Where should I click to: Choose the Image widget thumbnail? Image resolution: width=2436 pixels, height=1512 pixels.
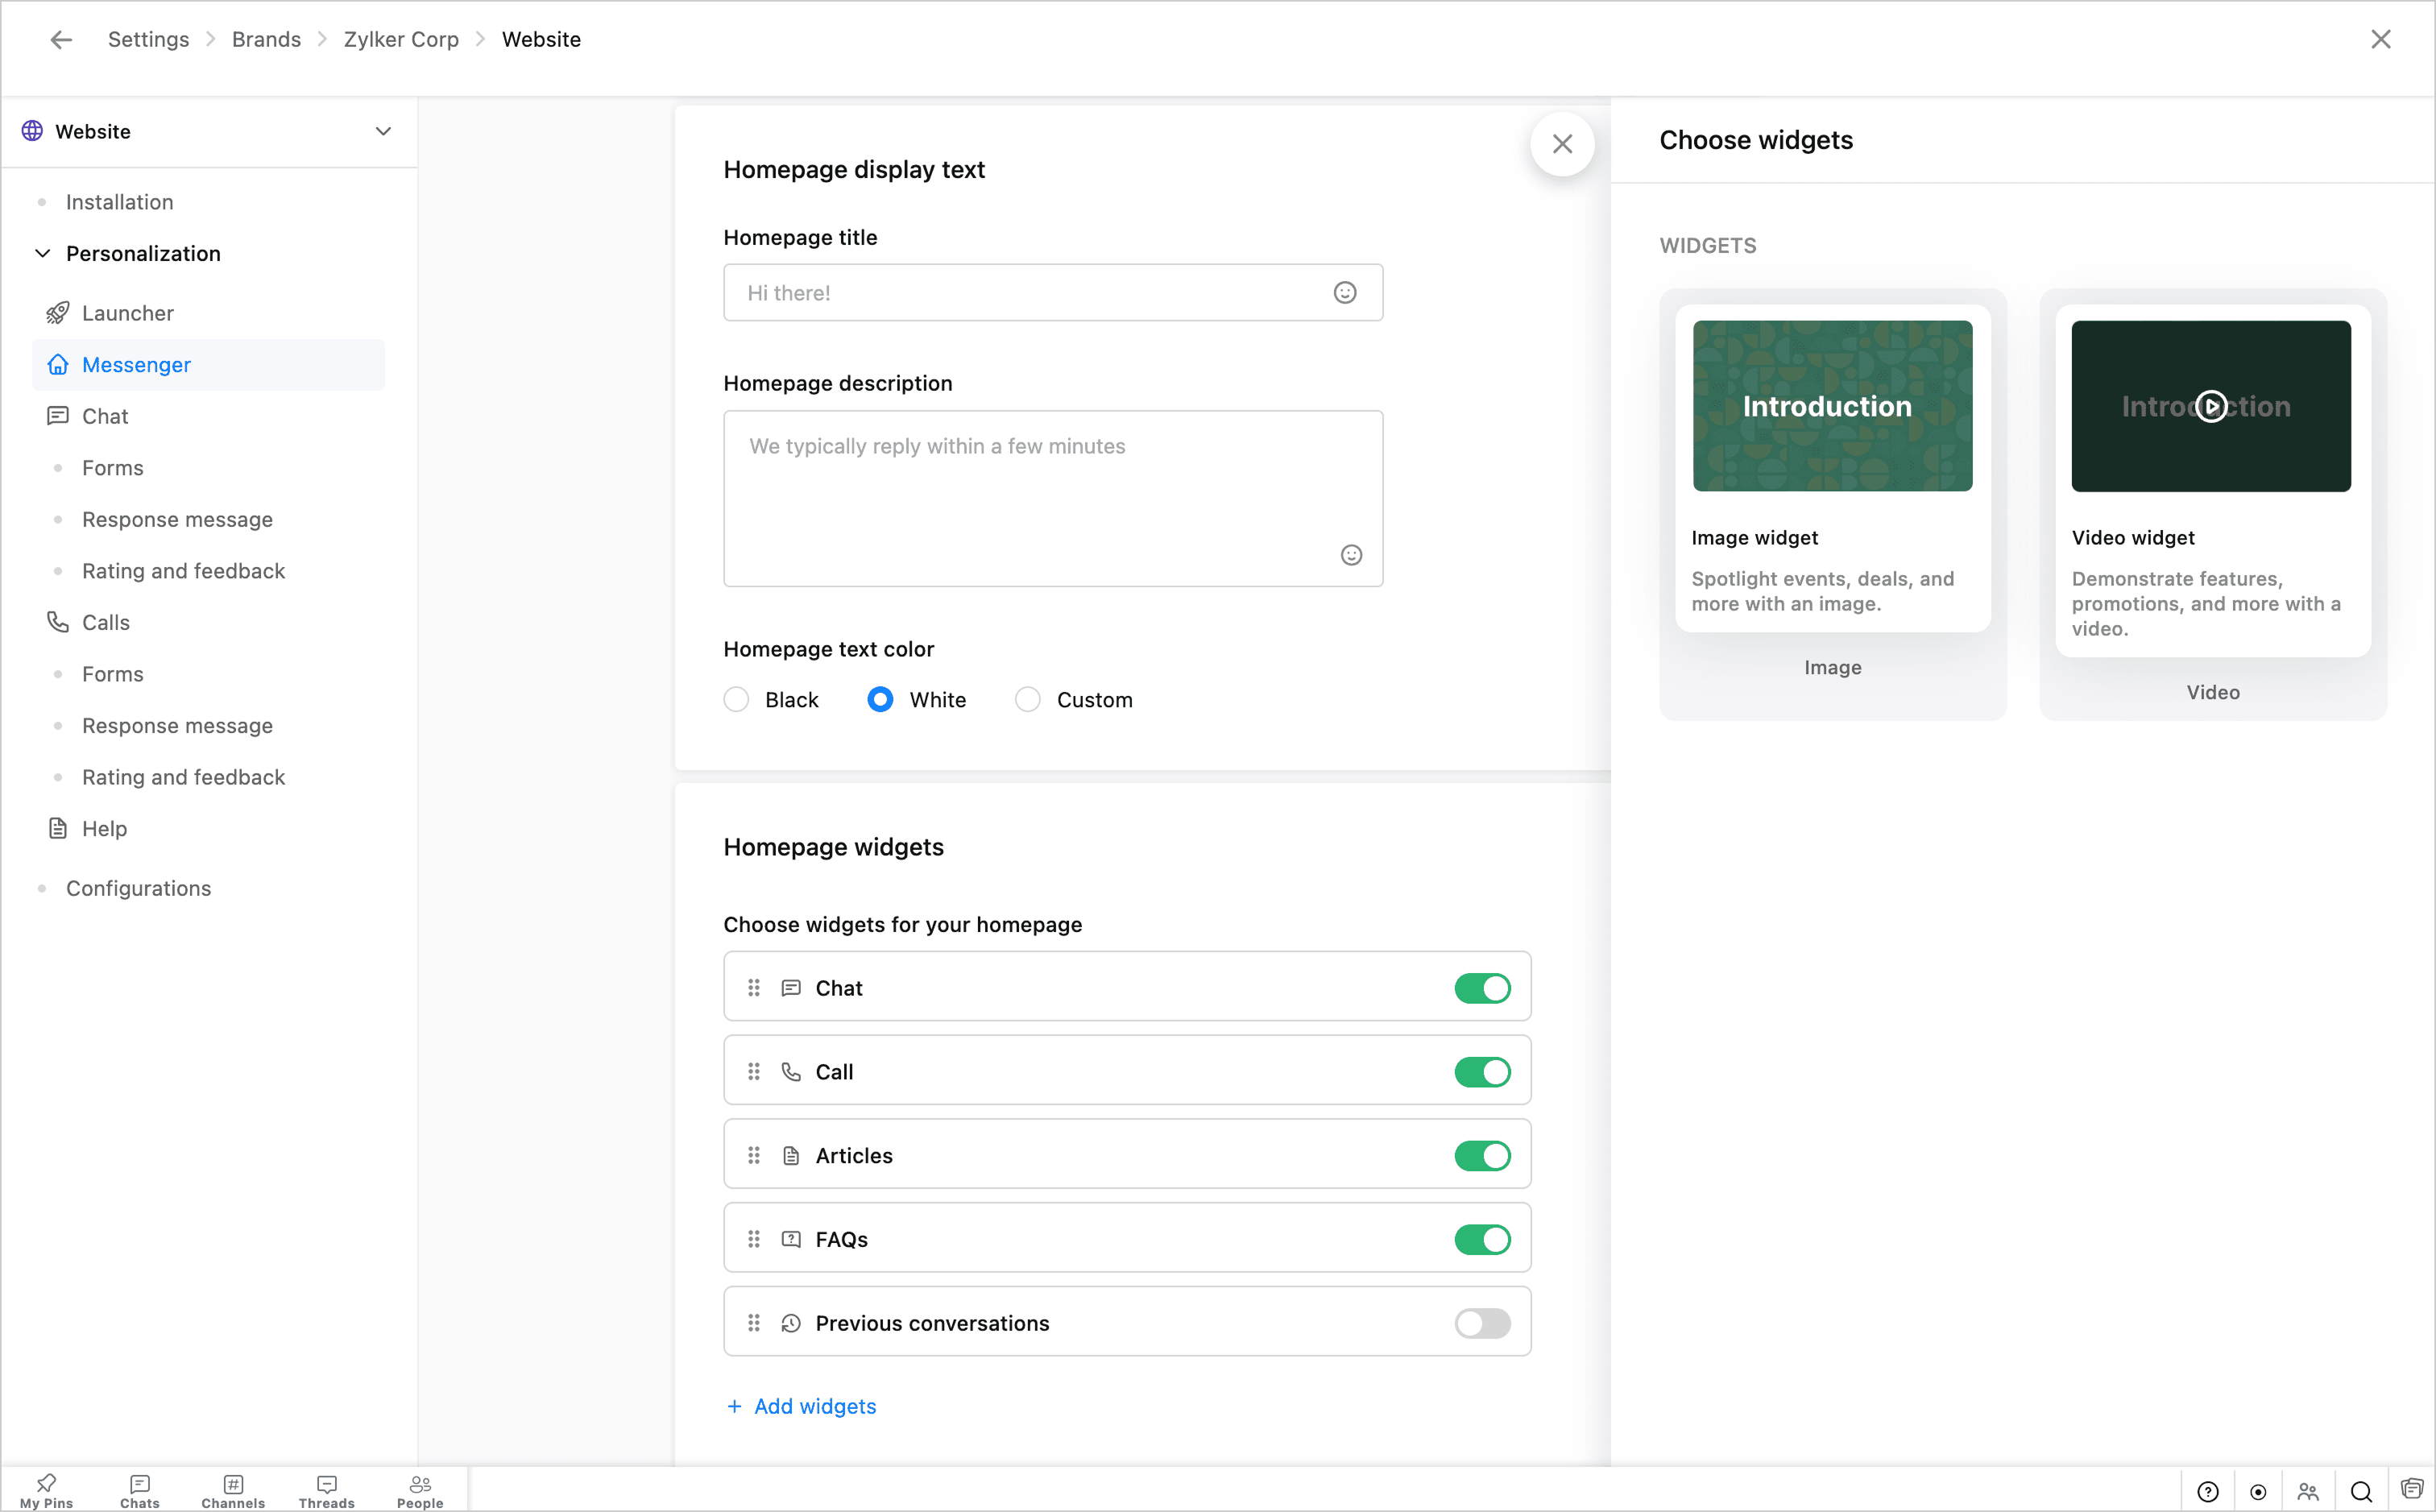(x=1832, y=406)
